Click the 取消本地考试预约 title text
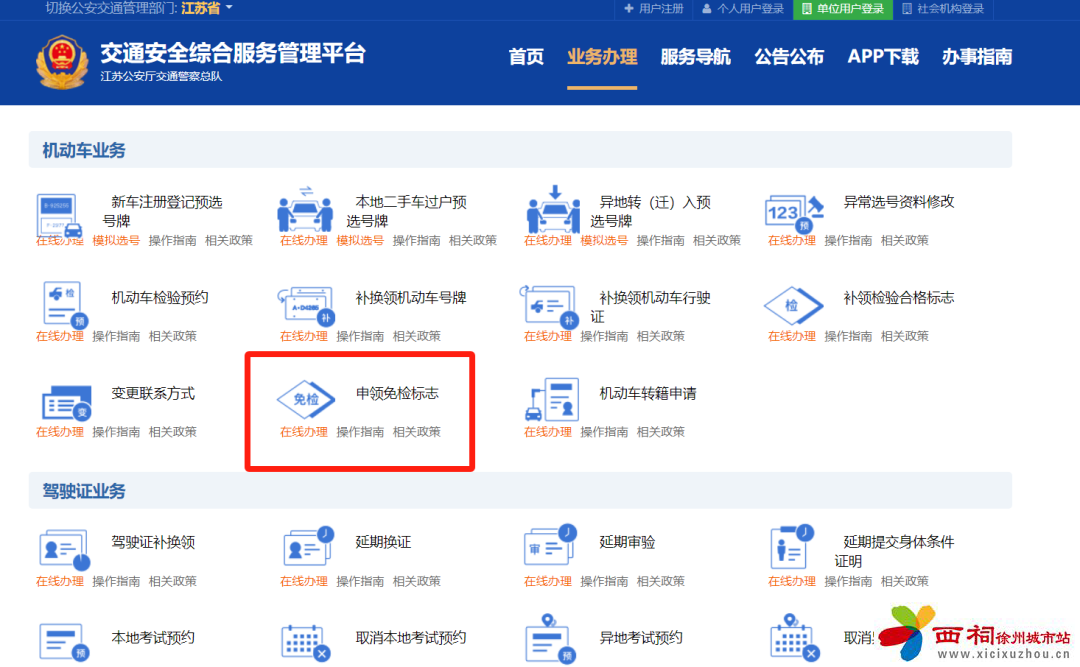The image size is (1080, 667). click(x=411, y=638)
